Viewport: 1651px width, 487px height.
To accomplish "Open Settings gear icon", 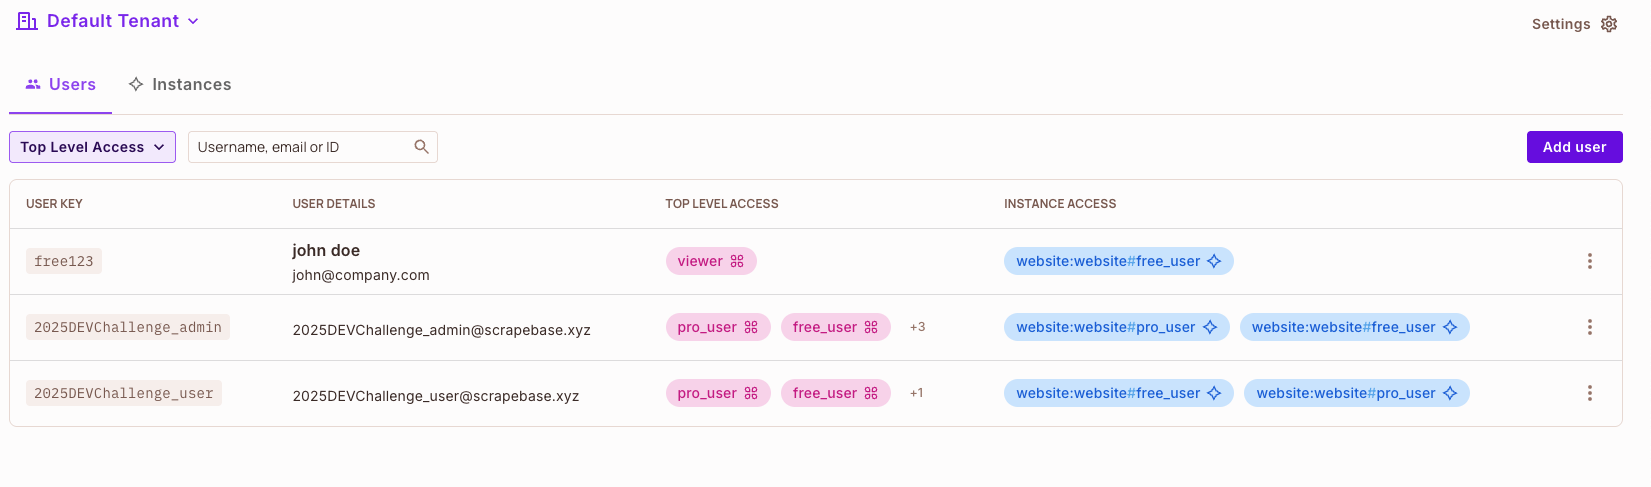I will (x=1609, y=24).
